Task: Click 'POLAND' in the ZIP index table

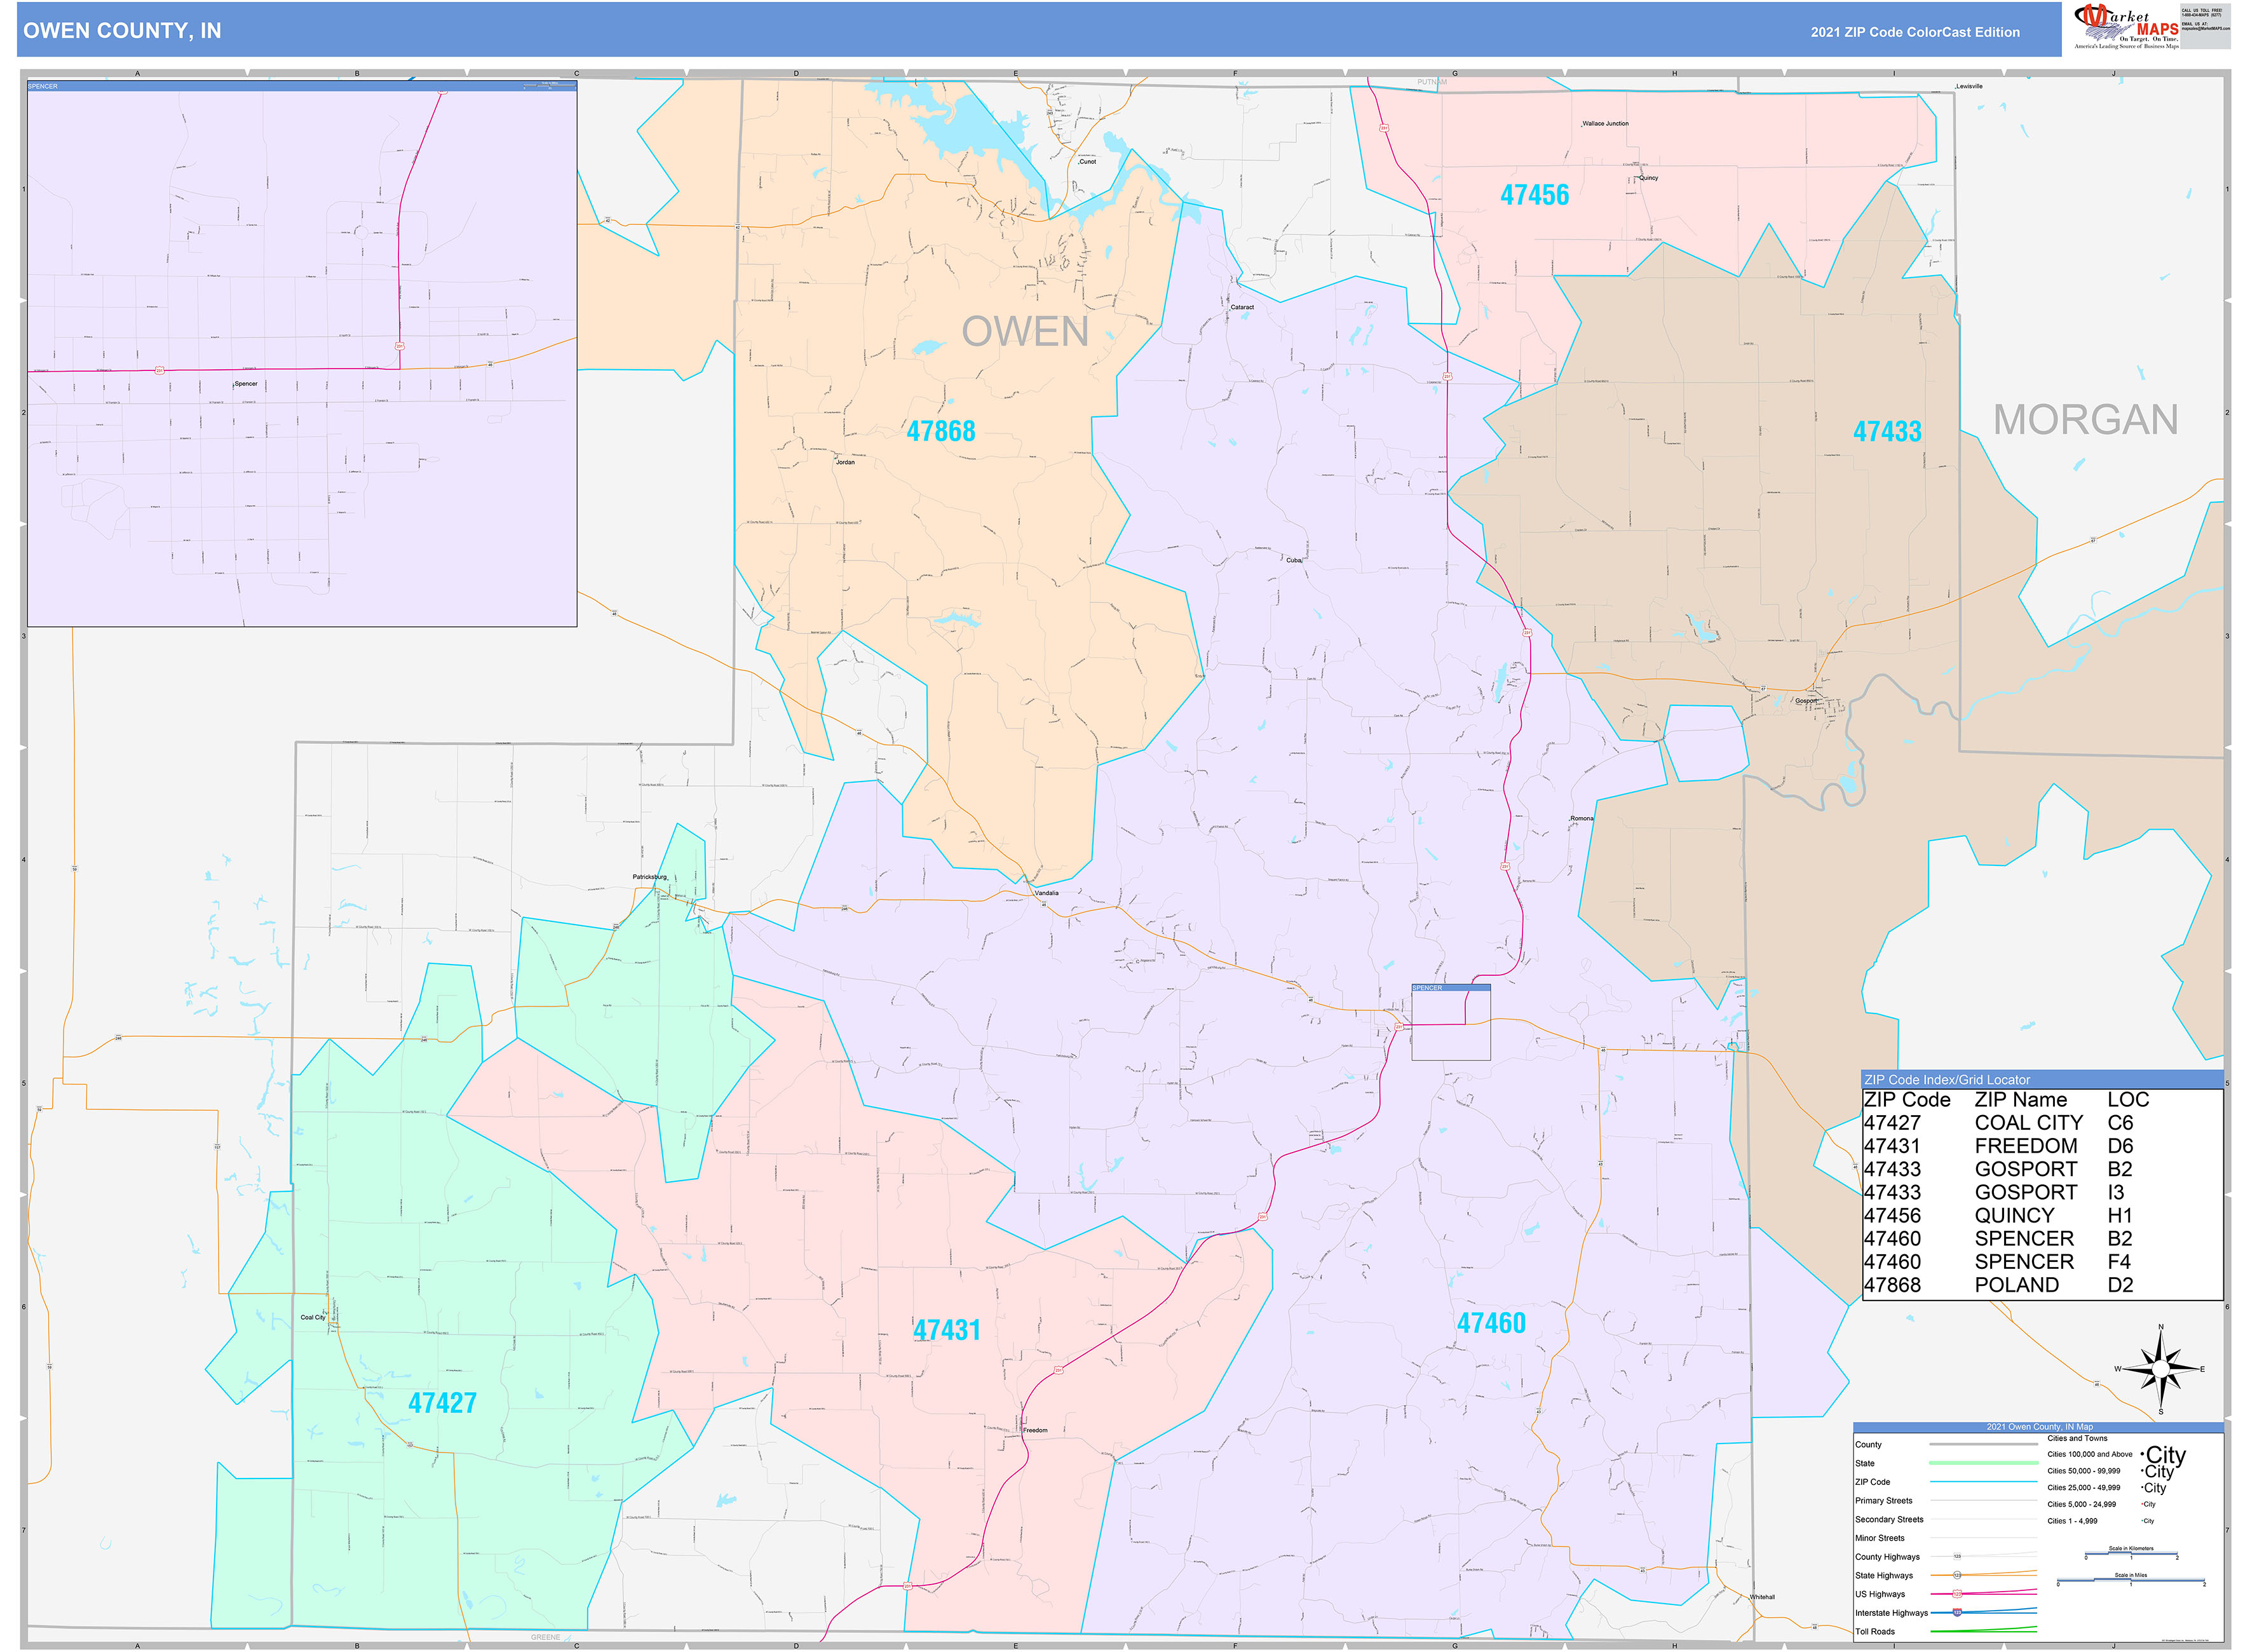Action: point(2016,1285)
